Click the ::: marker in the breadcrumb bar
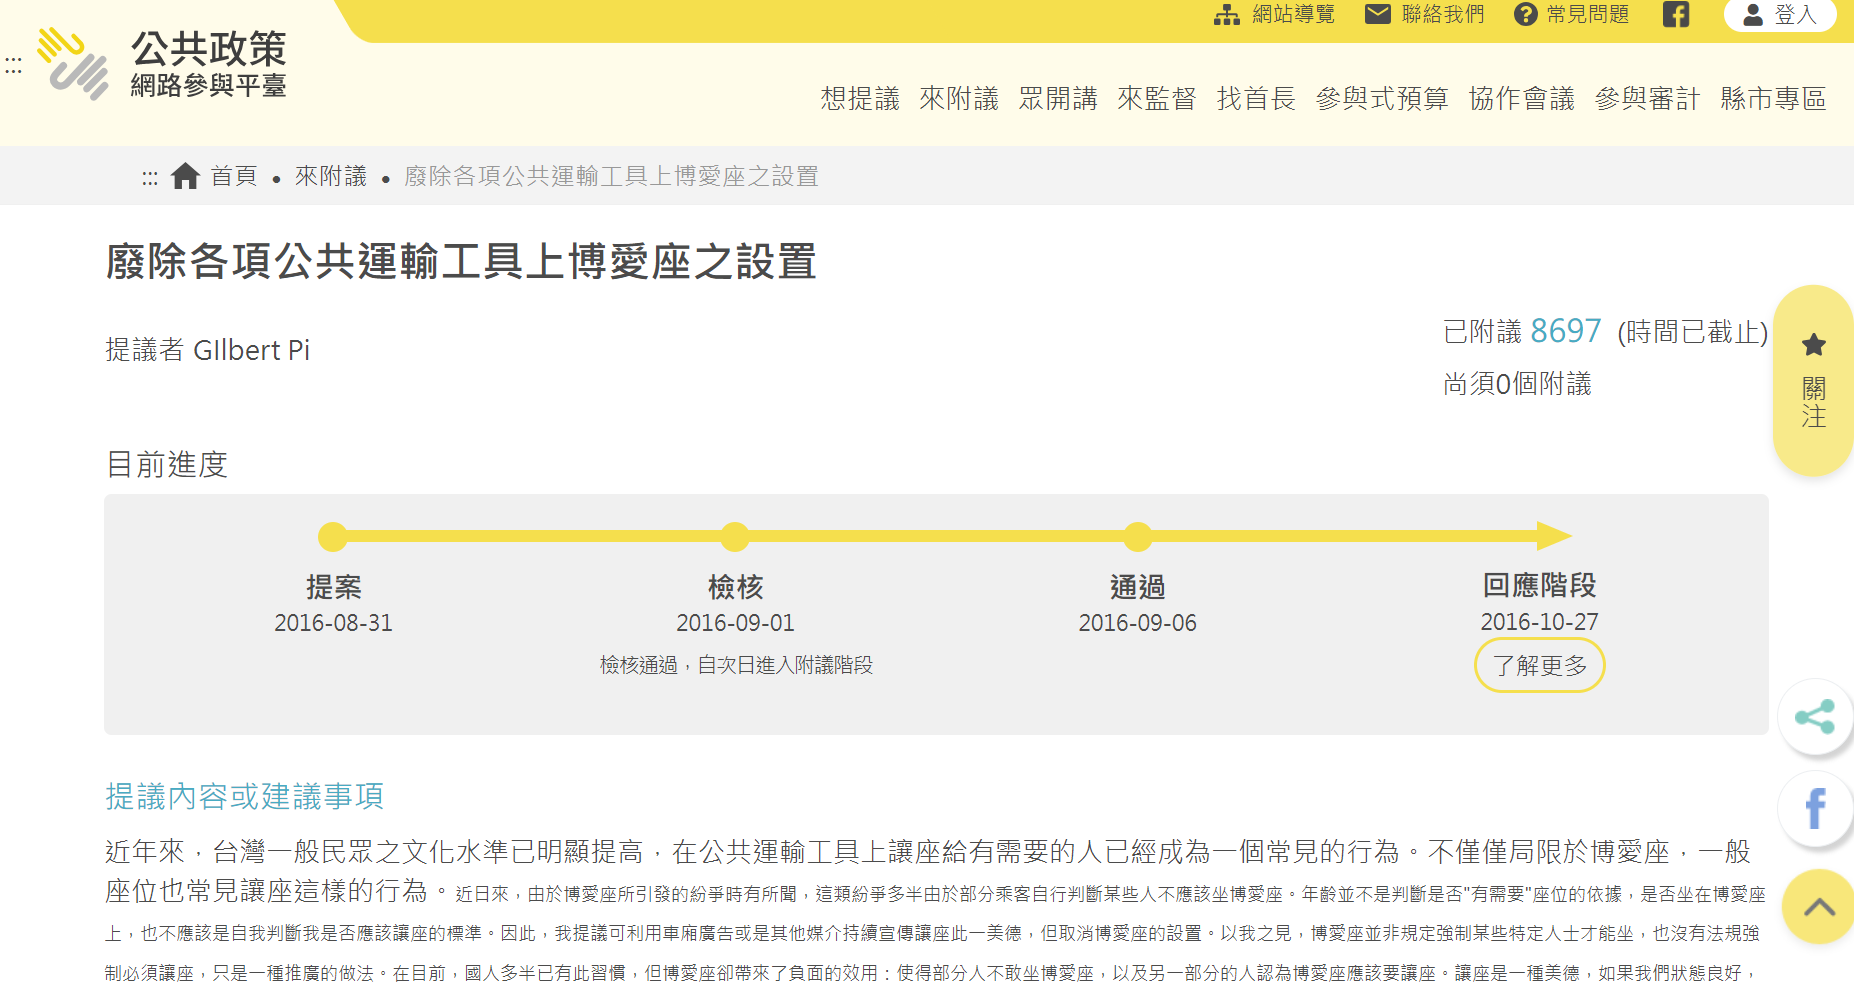The width and height of the screenshot is (1854, 997). (x=150, y=178)
